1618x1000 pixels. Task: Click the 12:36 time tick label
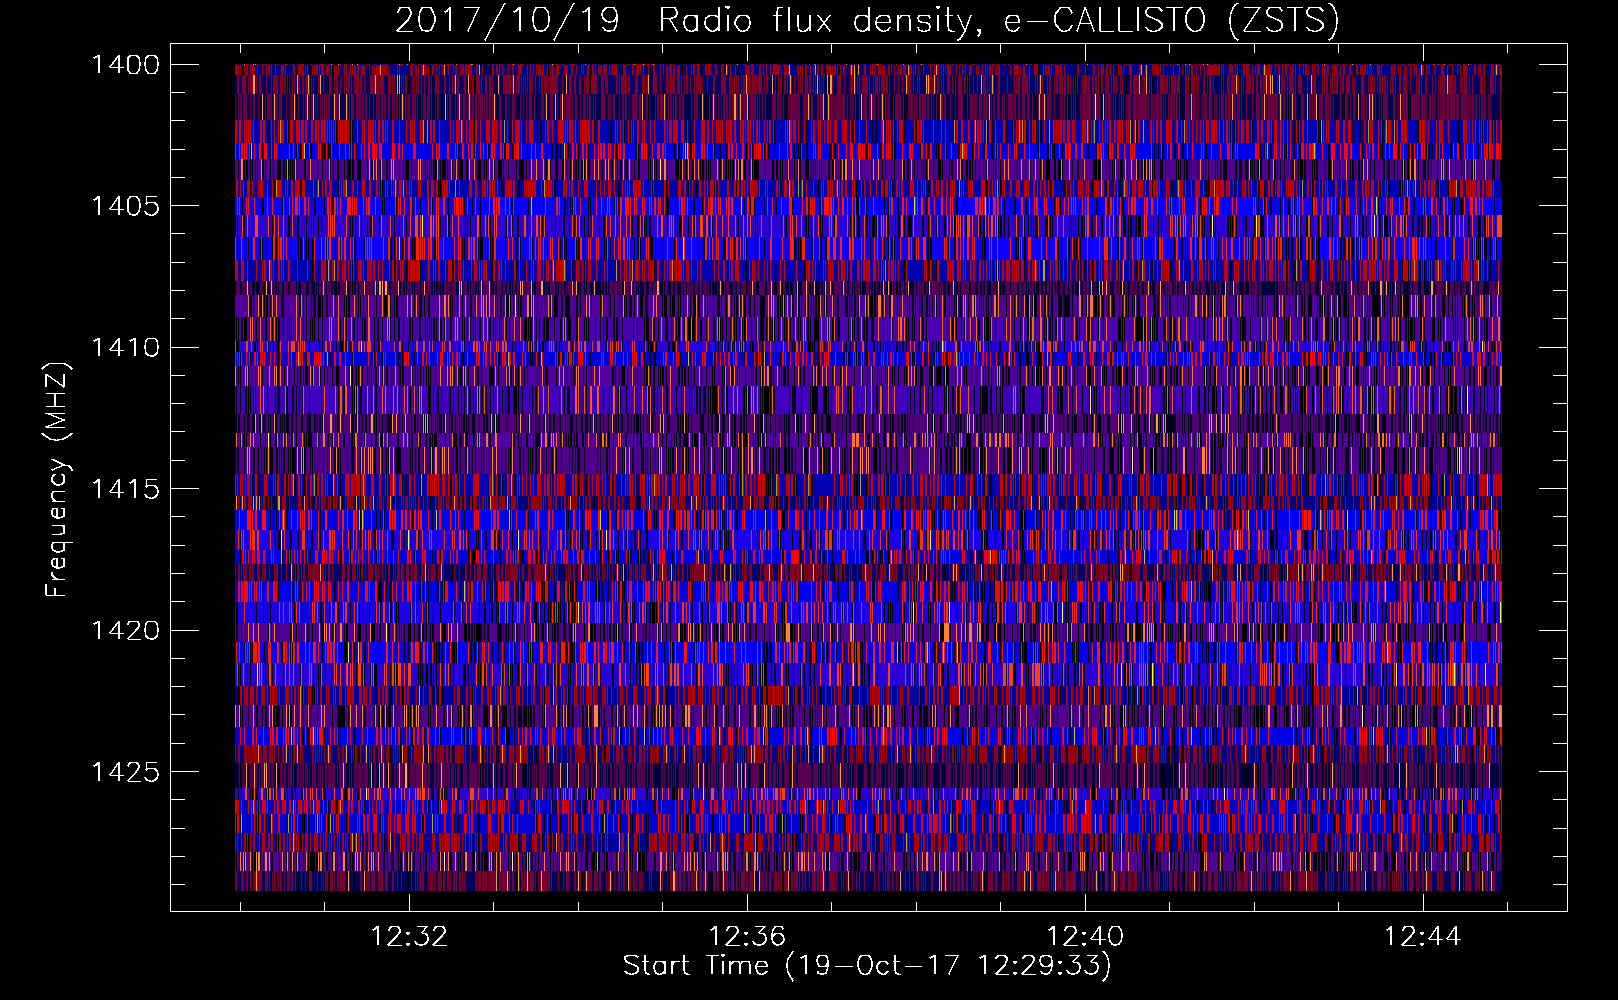(x=747, y=937)
